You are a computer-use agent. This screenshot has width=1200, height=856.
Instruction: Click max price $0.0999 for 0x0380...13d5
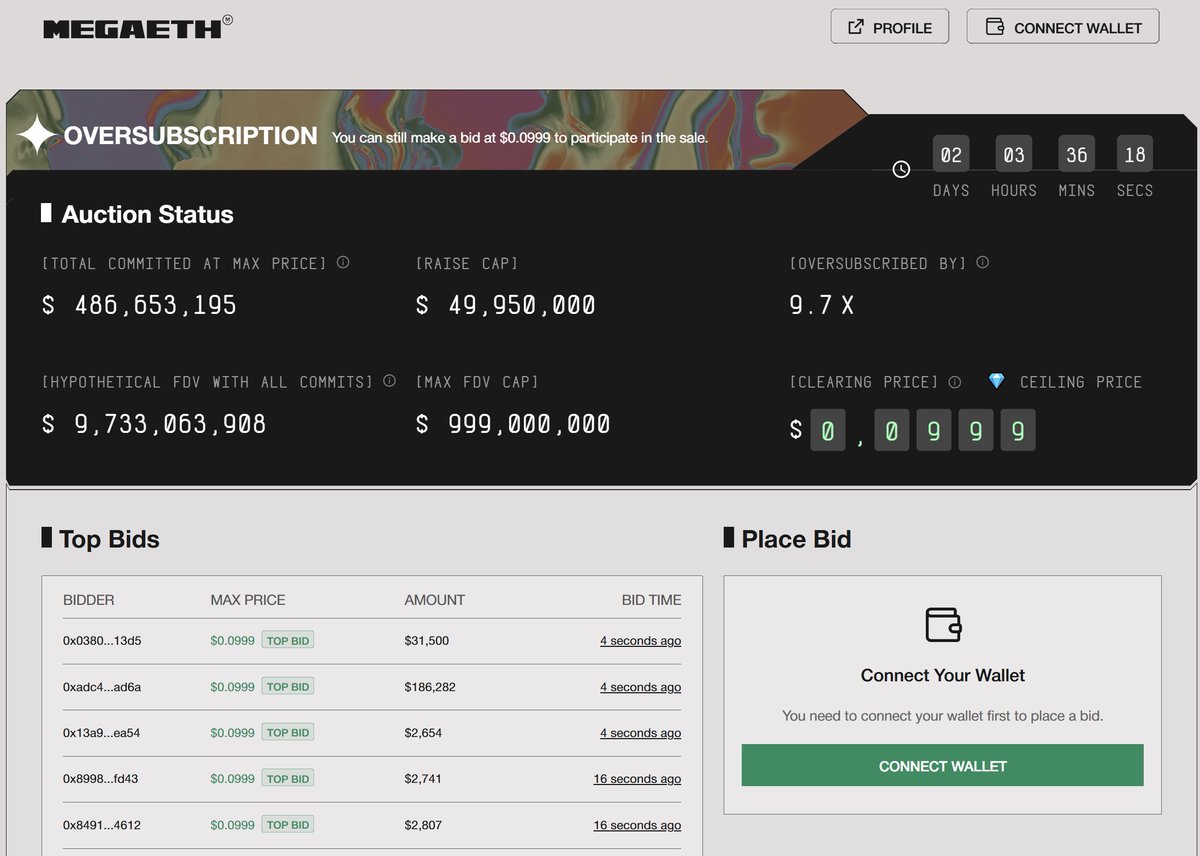coord(232,641)
